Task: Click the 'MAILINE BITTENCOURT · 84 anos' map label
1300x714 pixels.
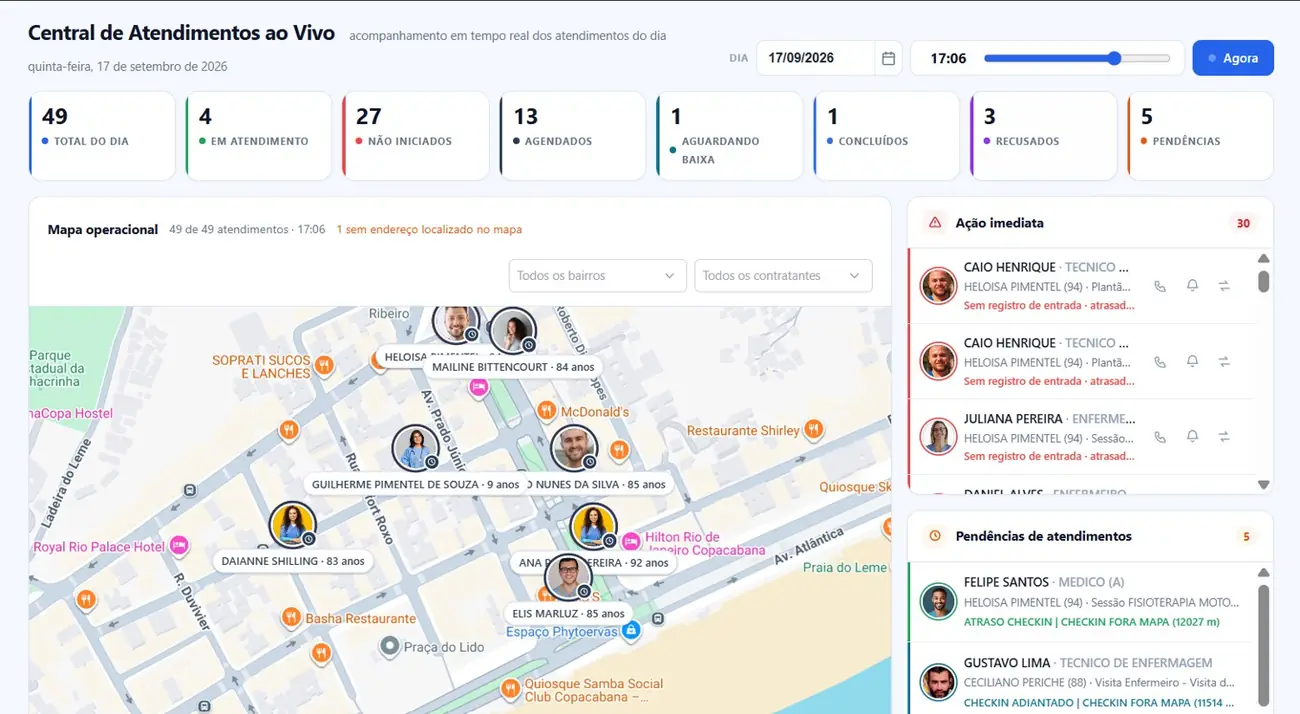Action: pyautogui.click(x=513, y=367)
